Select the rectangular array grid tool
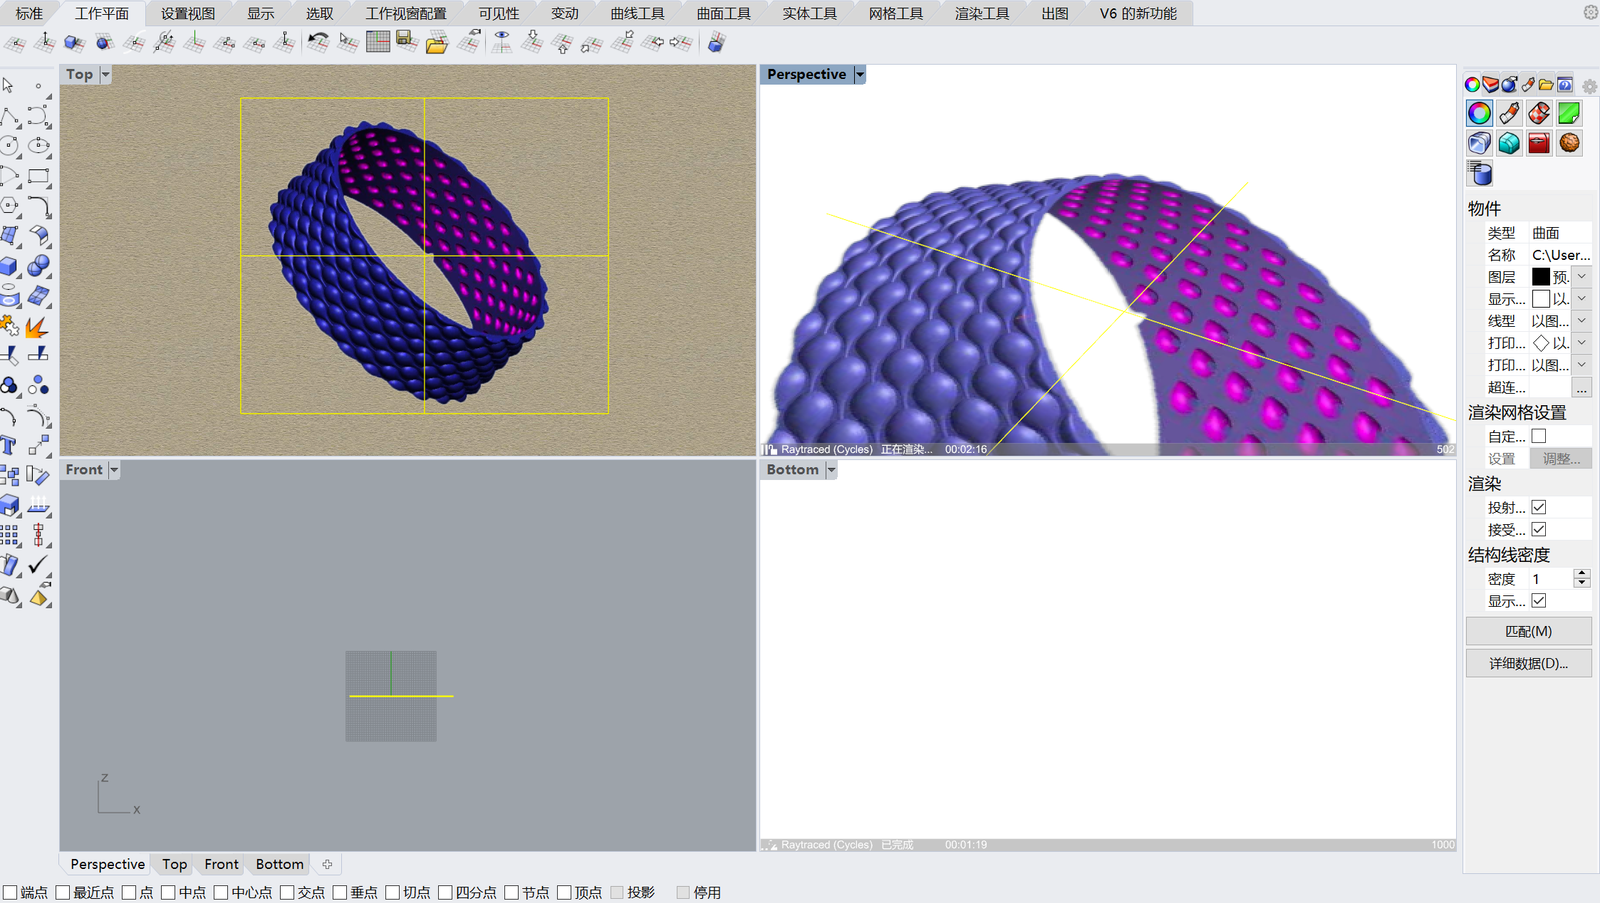The width and height of the screenshot is (1600, 903). (x=10, y=535)
